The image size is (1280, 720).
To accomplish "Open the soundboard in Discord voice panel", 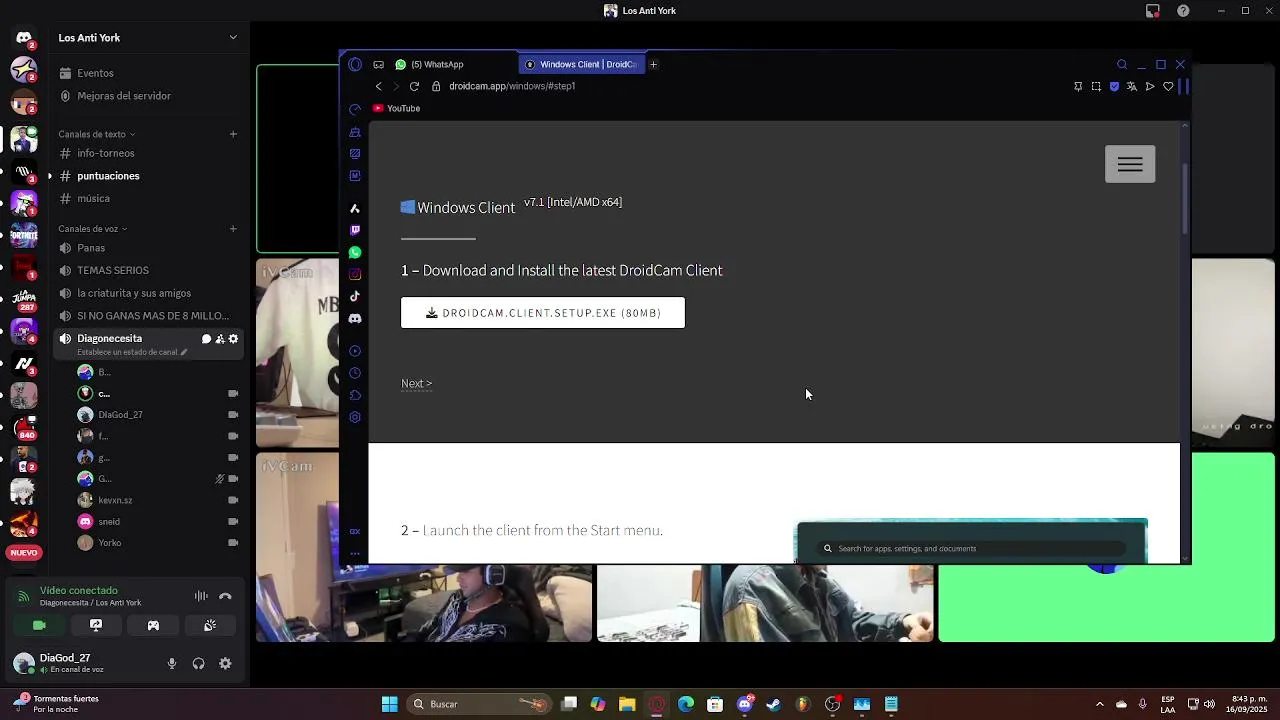I will [x=210, y=625].
